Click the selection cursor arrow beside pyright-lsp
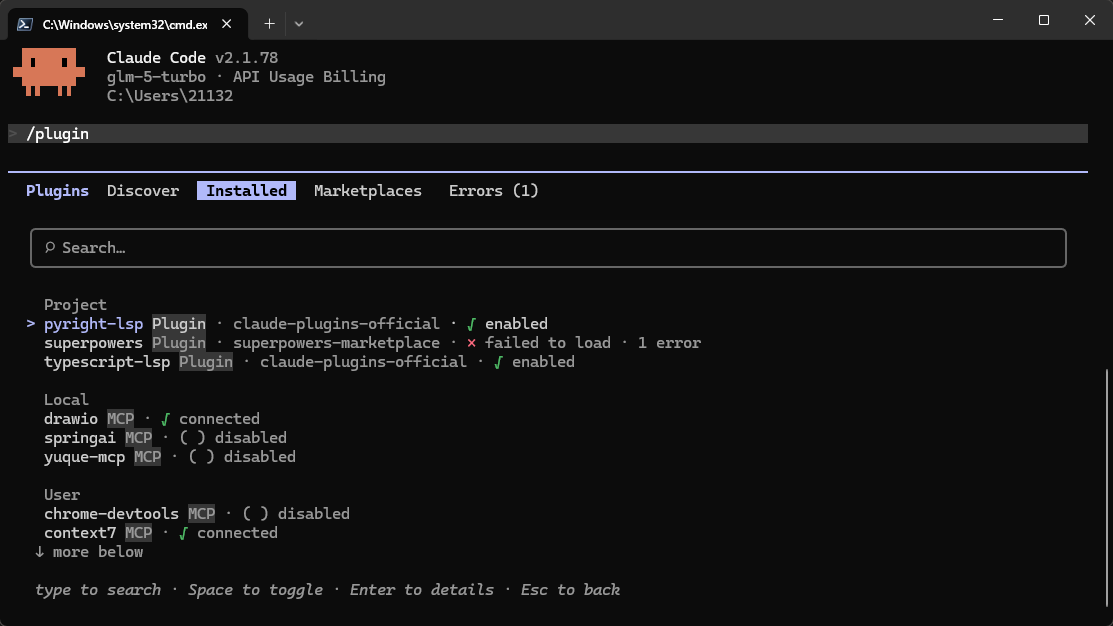The height and width of the screenshot is (626, 1113). (31, 324)
